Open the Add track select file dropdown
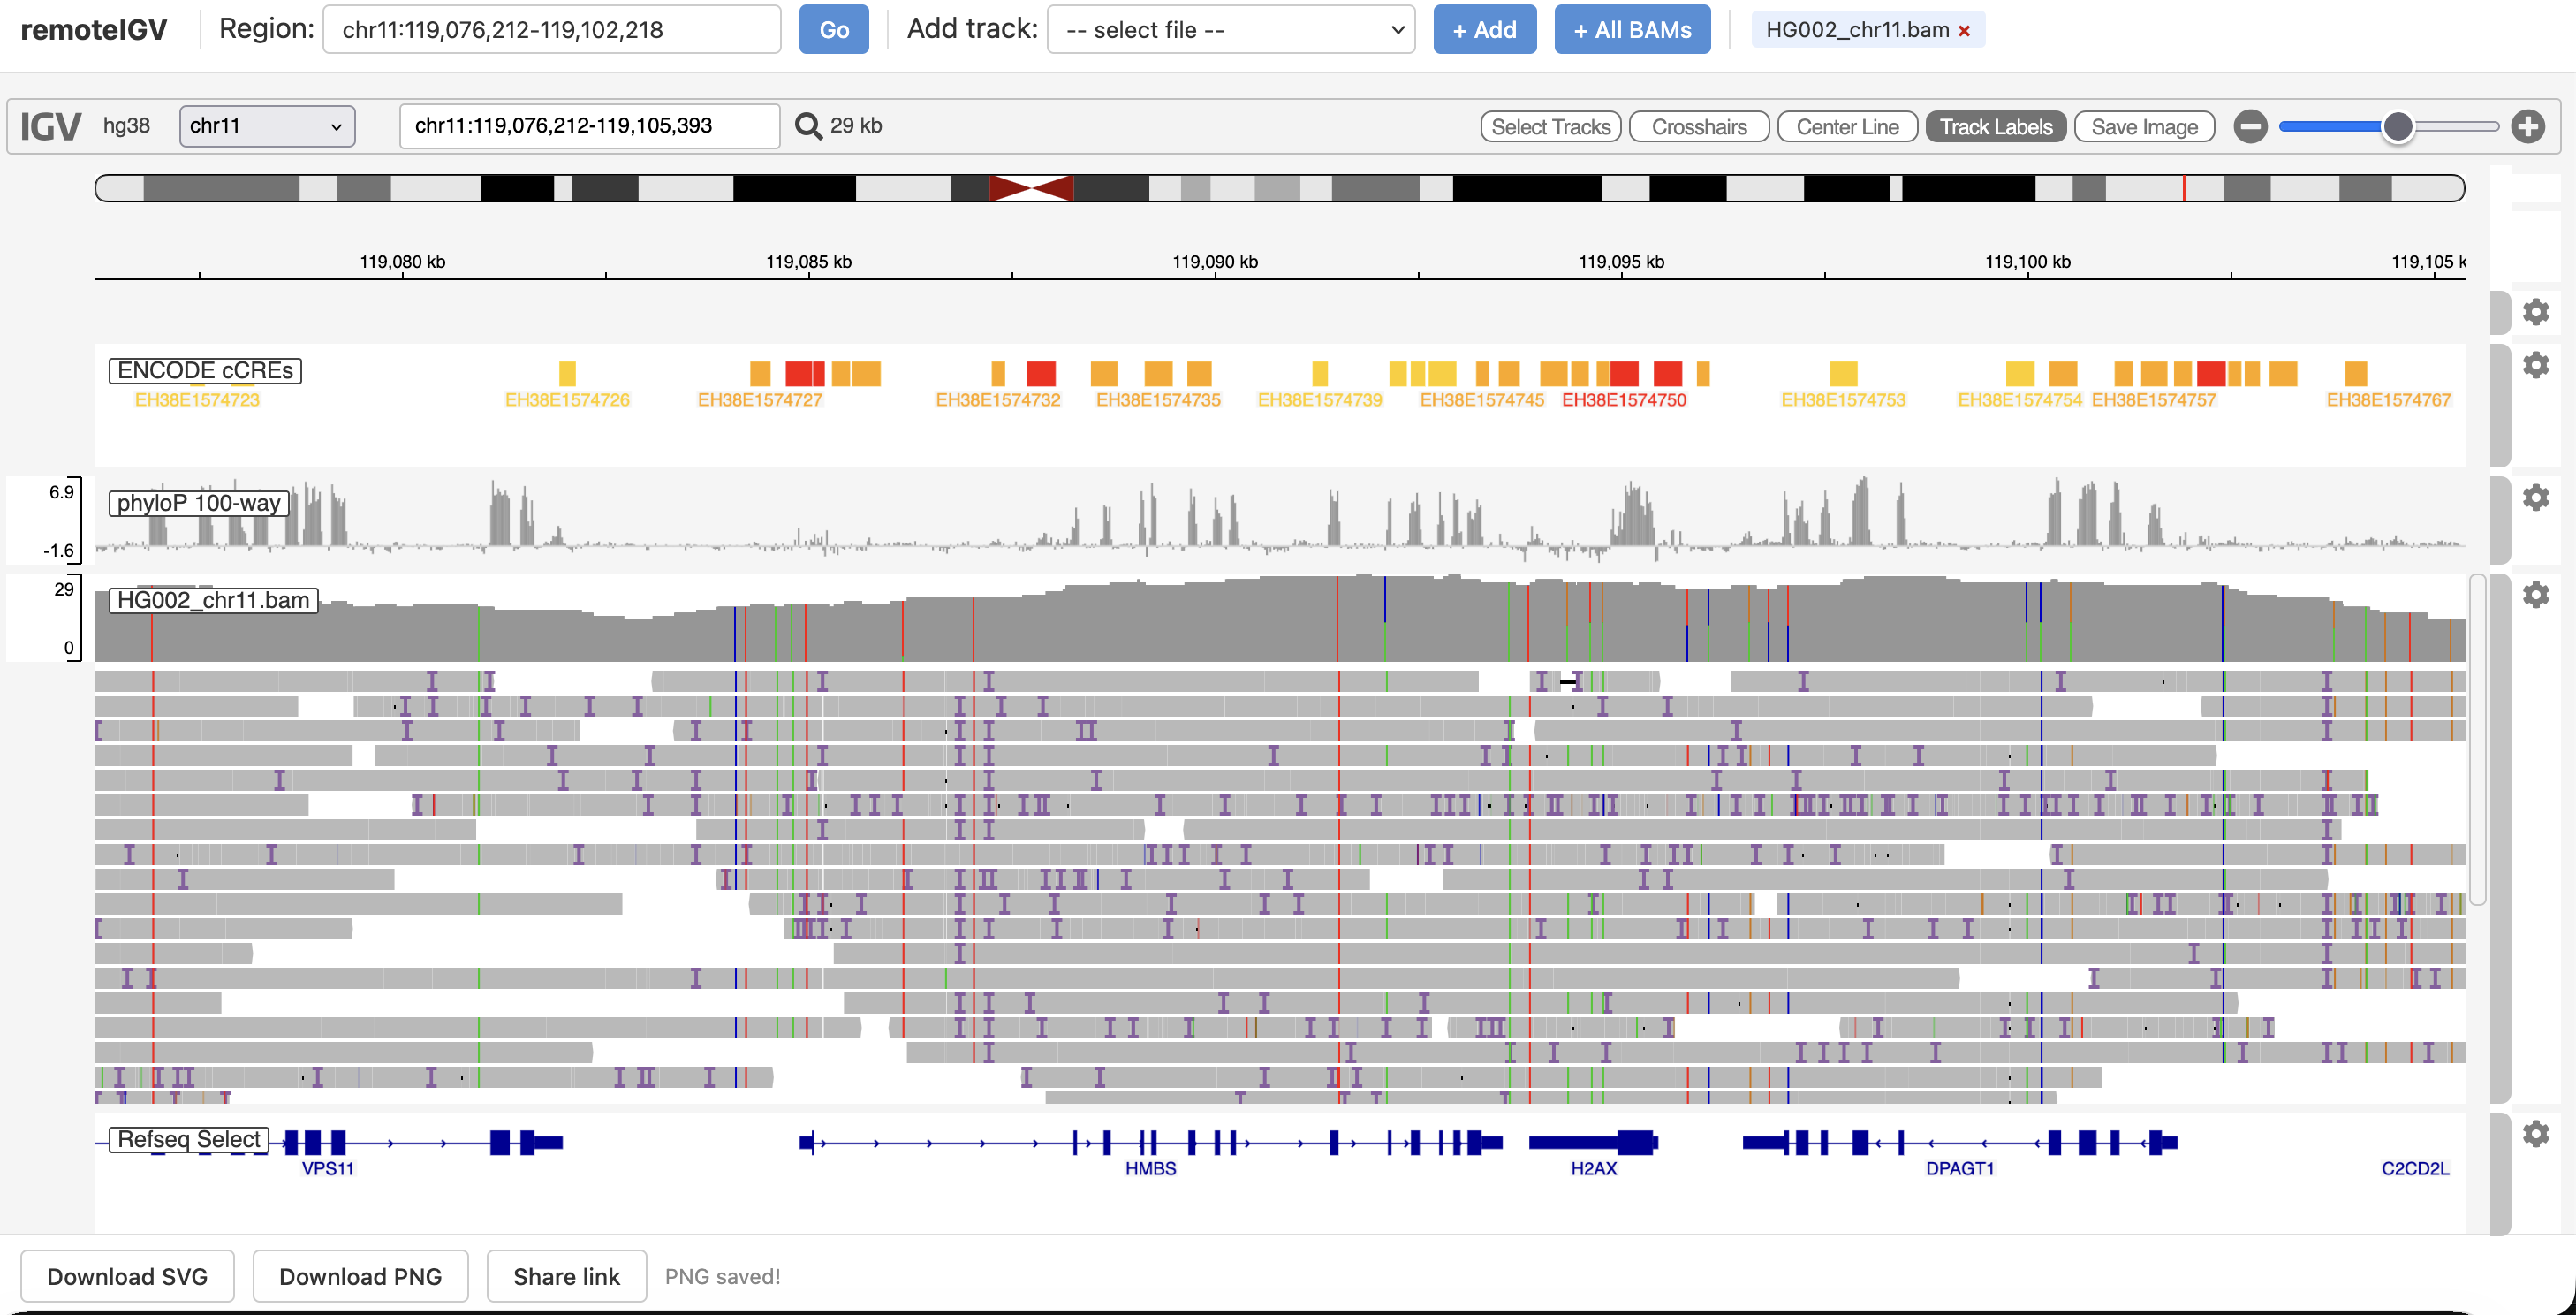Screen dimensions: 2576x1315 tap(1231, 30)
